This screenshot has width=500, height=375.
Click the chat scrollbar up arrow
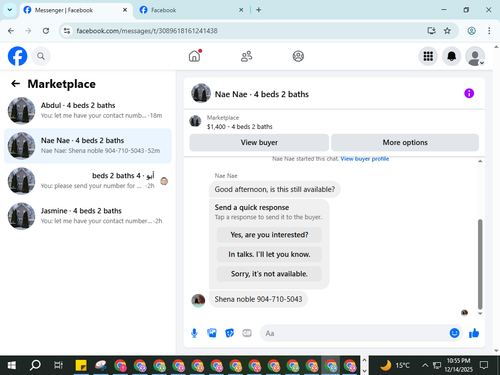coord(480,161)
